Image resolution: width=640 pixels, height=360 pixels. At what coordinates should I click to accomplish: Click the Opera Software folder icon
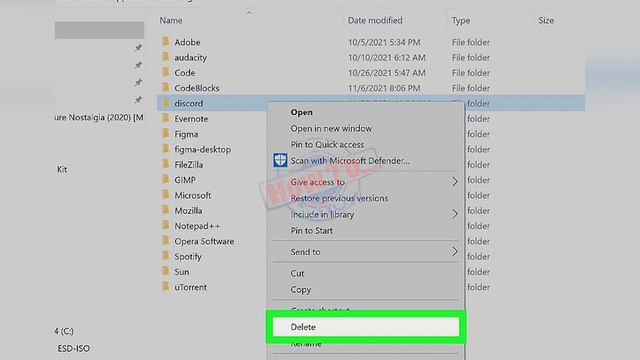click(165, 240)
